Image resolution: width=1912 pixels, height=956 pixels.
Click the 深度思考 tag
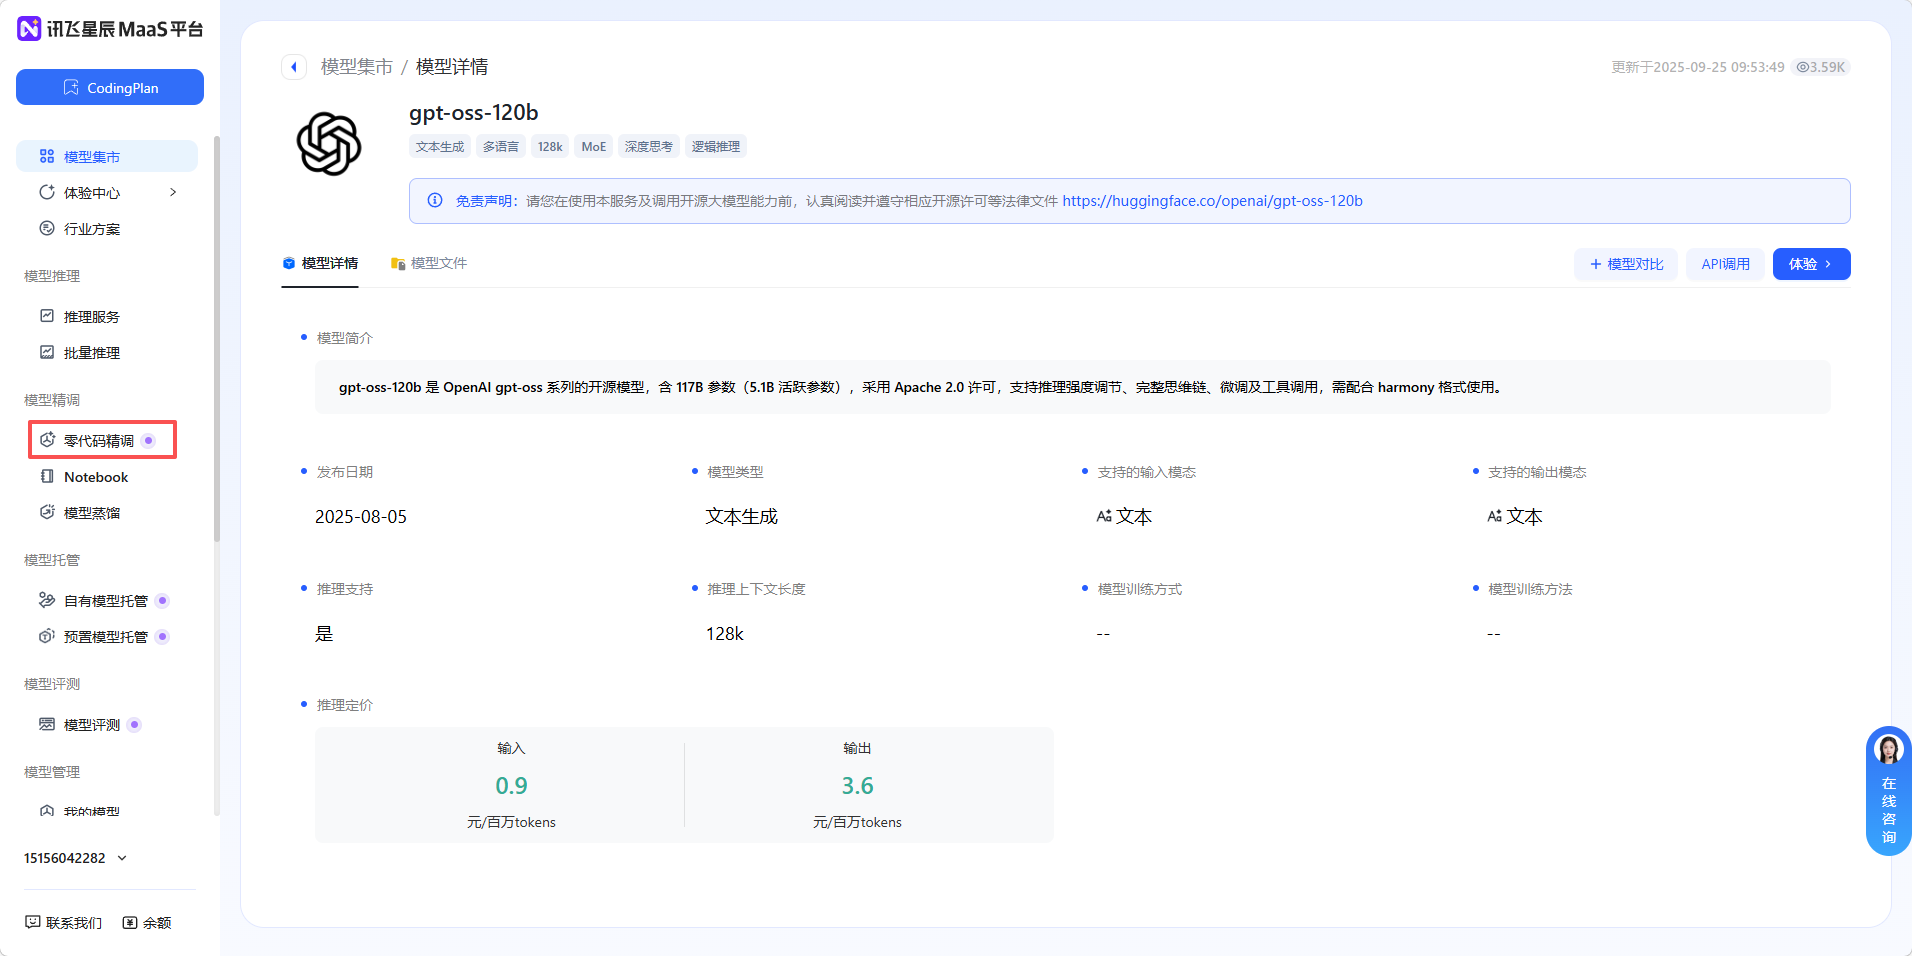tap(649, 146)
